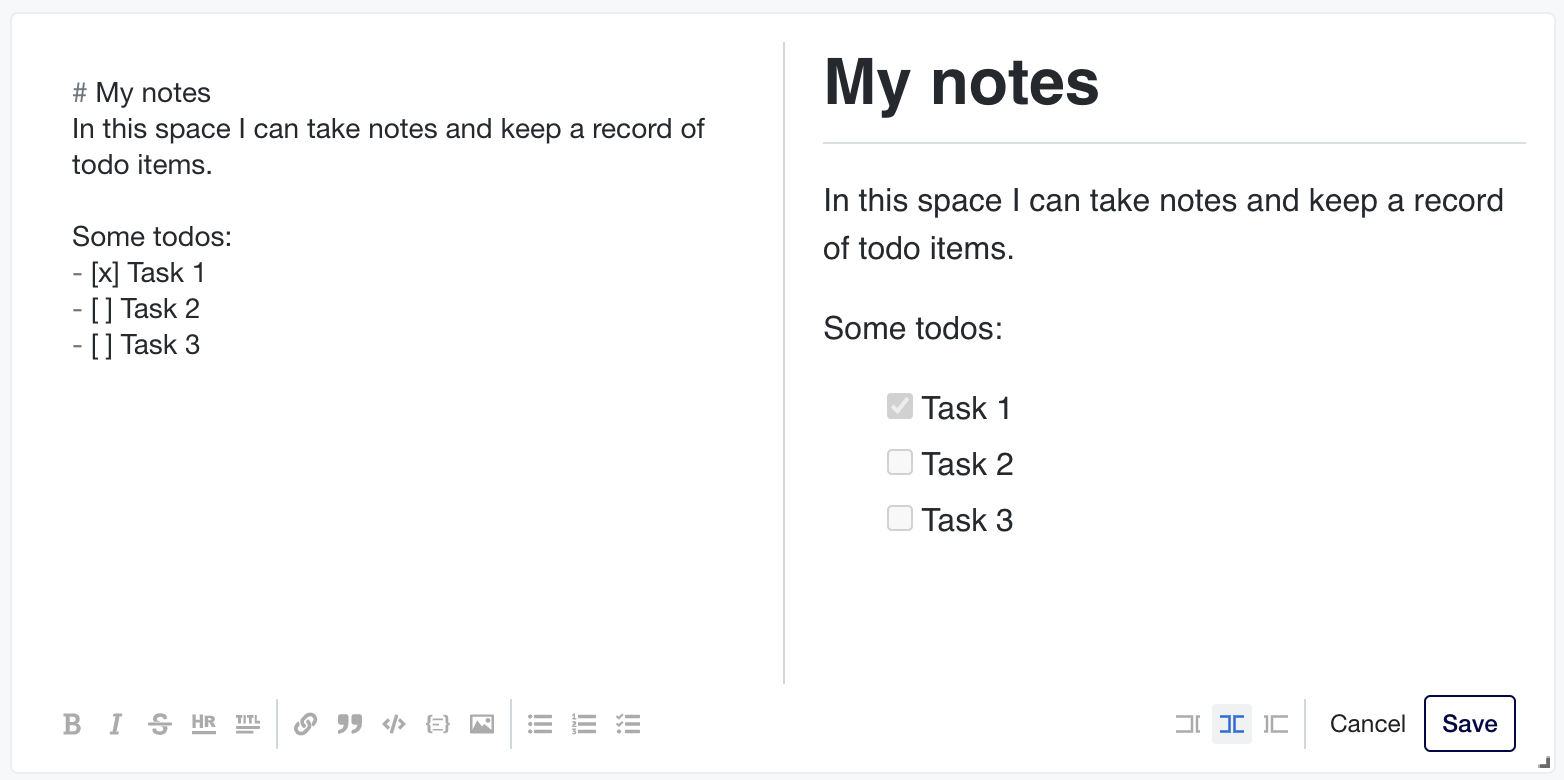Insert a horizontal rule
The image size is (1564, 780).
coord(203,724)
